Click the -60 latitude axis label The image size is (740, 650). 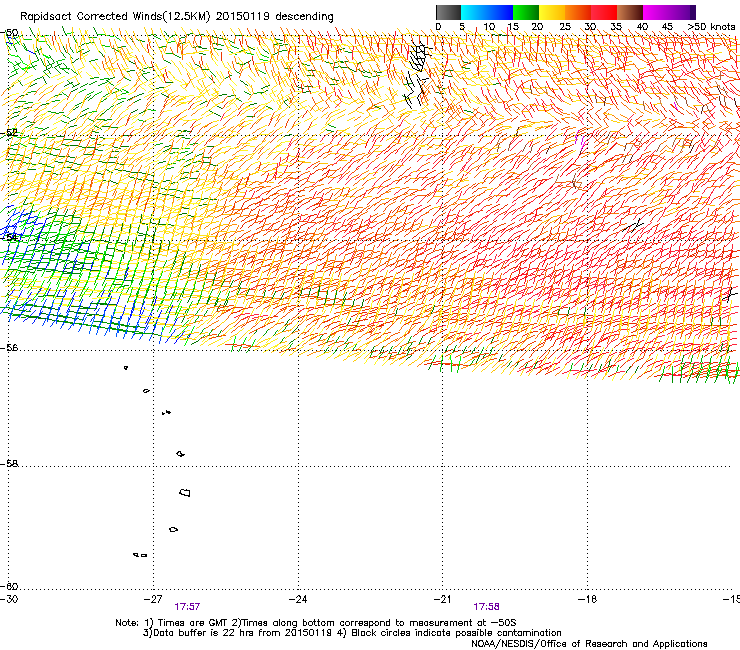point(8,586)
